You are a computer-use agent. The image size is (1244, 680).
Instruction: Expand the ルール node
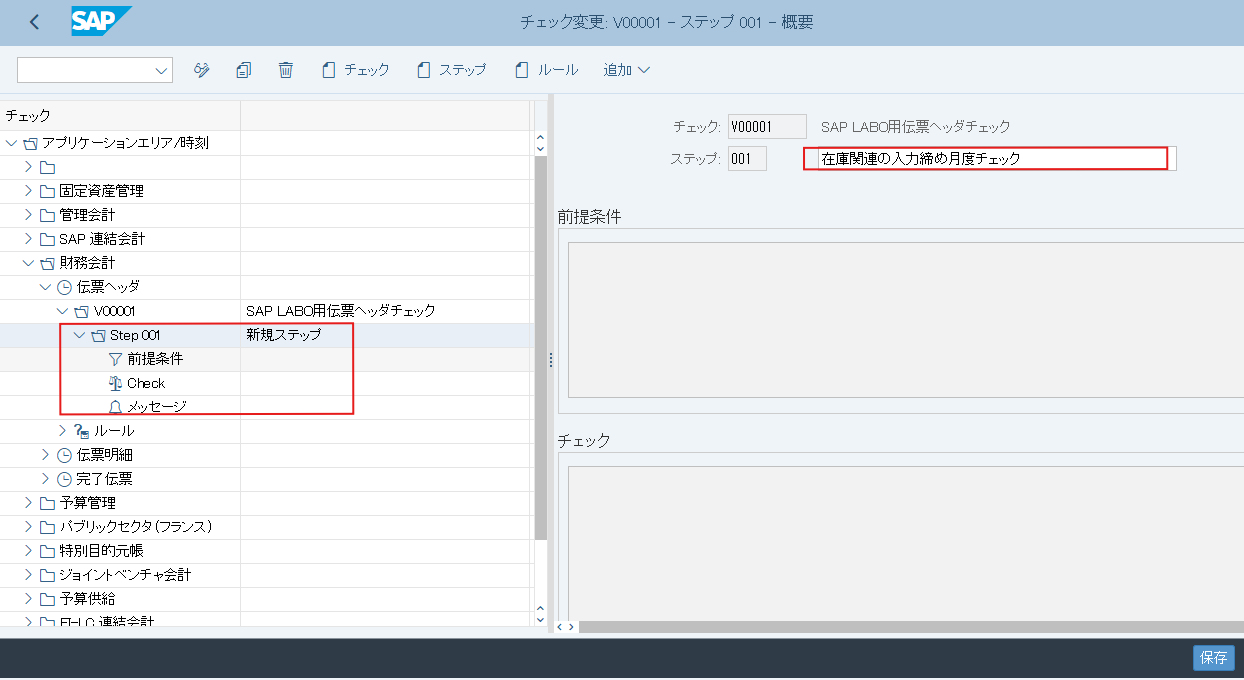[x=63, y=431]
